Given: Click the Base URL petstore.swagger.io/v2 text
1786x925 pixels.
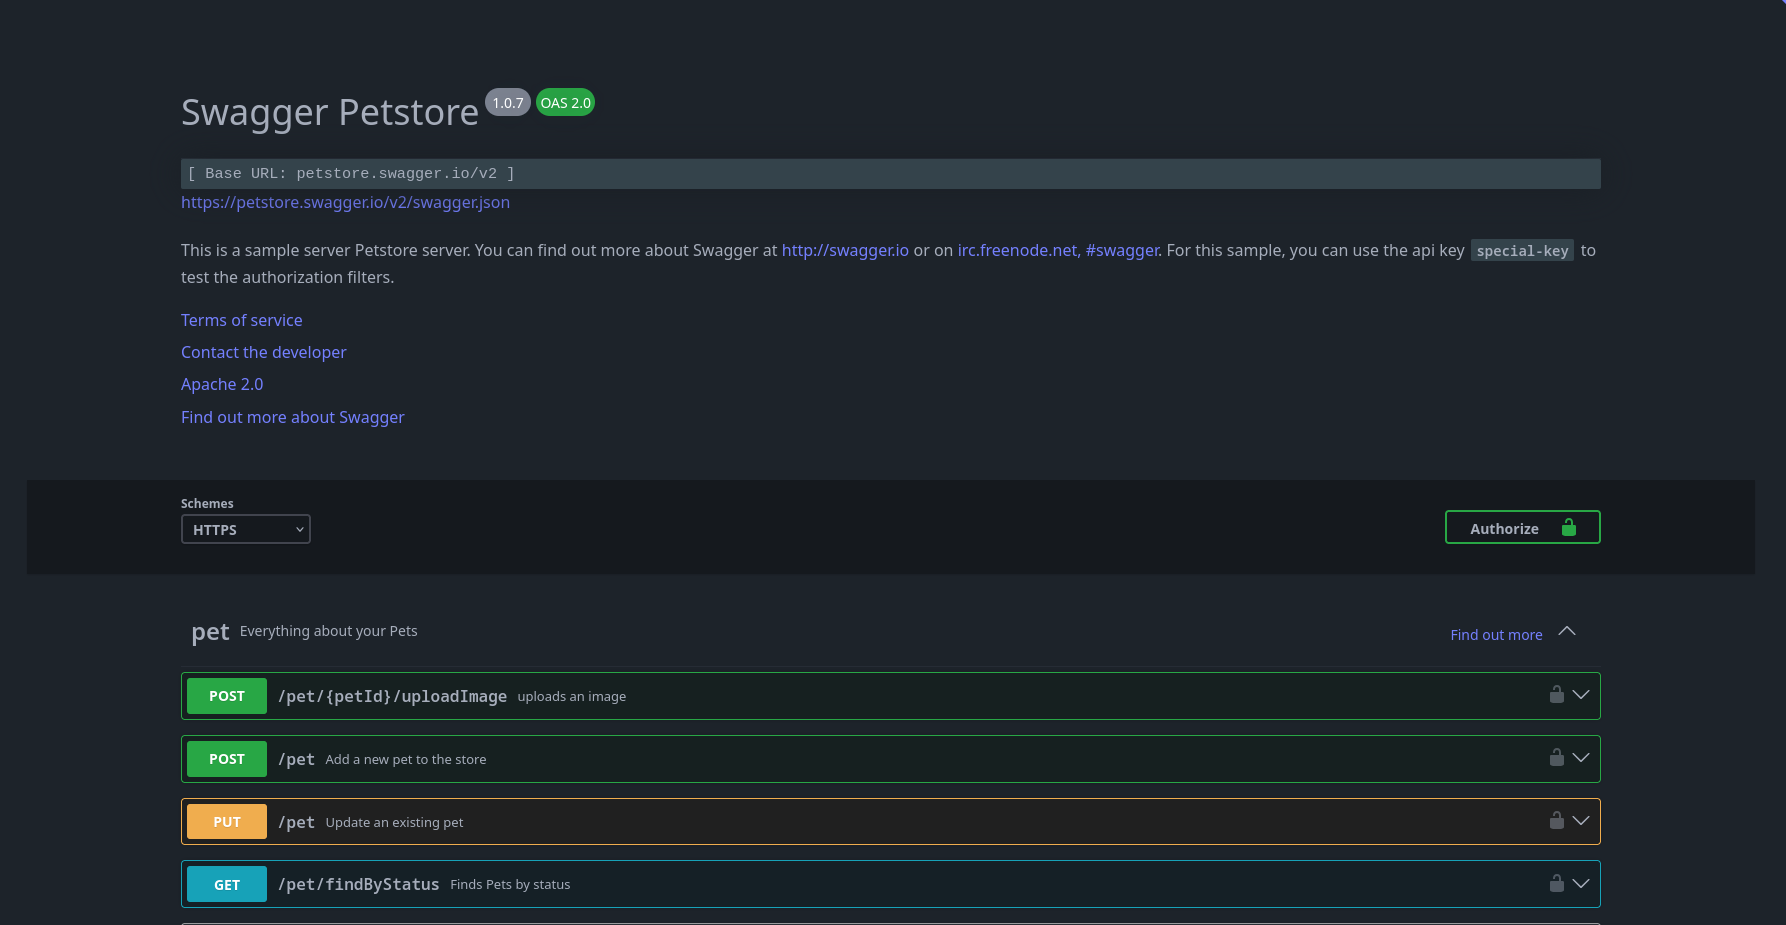Looking at the screenshot, I should (x=351, y=174).
